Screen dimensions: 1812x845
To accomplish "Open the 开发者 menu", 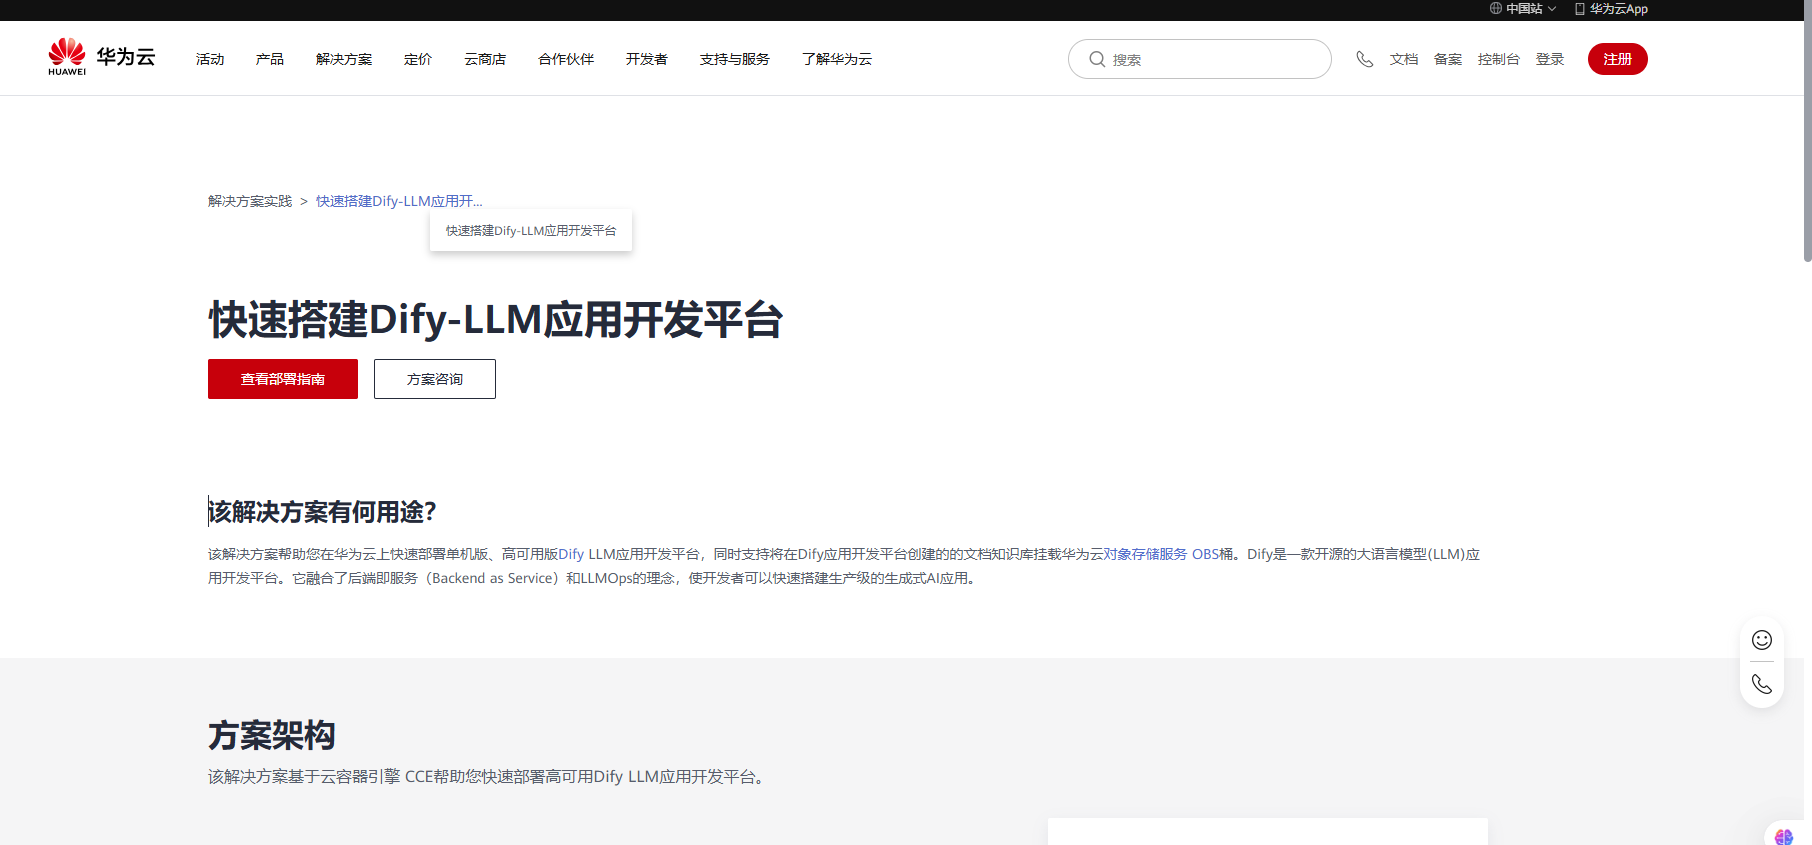I will tap(647, 59).
